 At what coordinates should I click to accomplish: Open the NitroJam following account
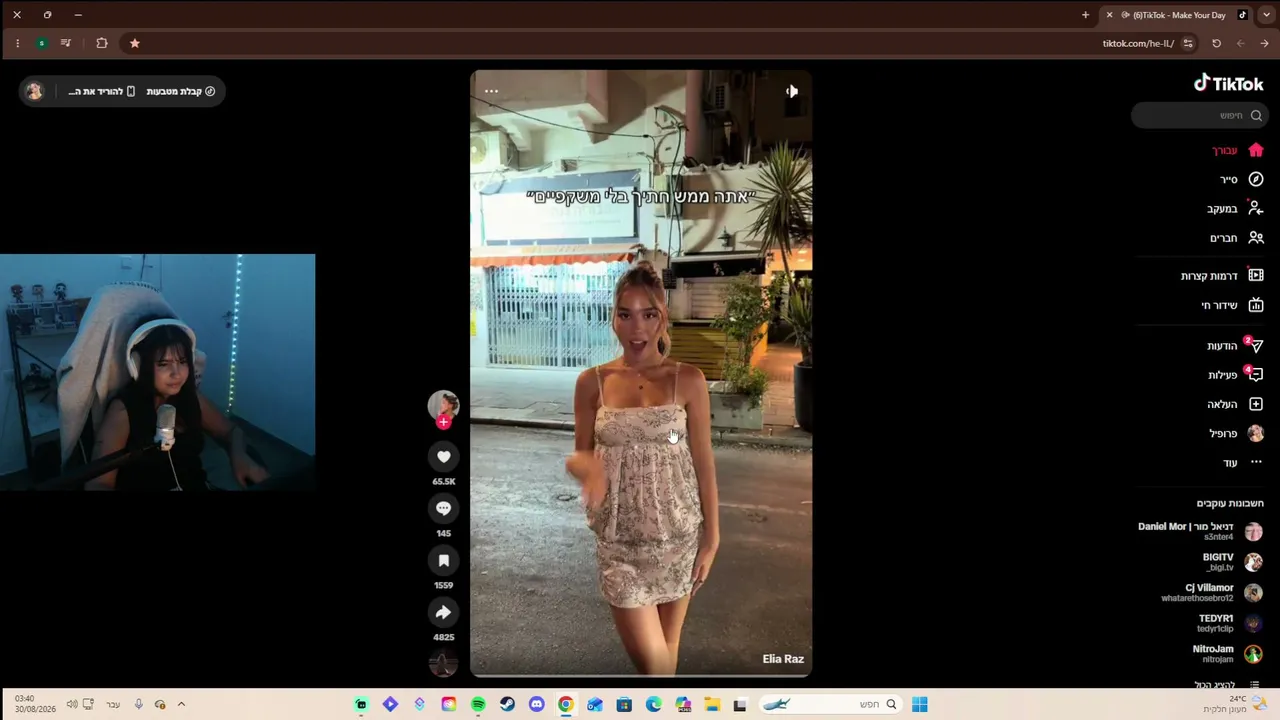(1227, 654)
